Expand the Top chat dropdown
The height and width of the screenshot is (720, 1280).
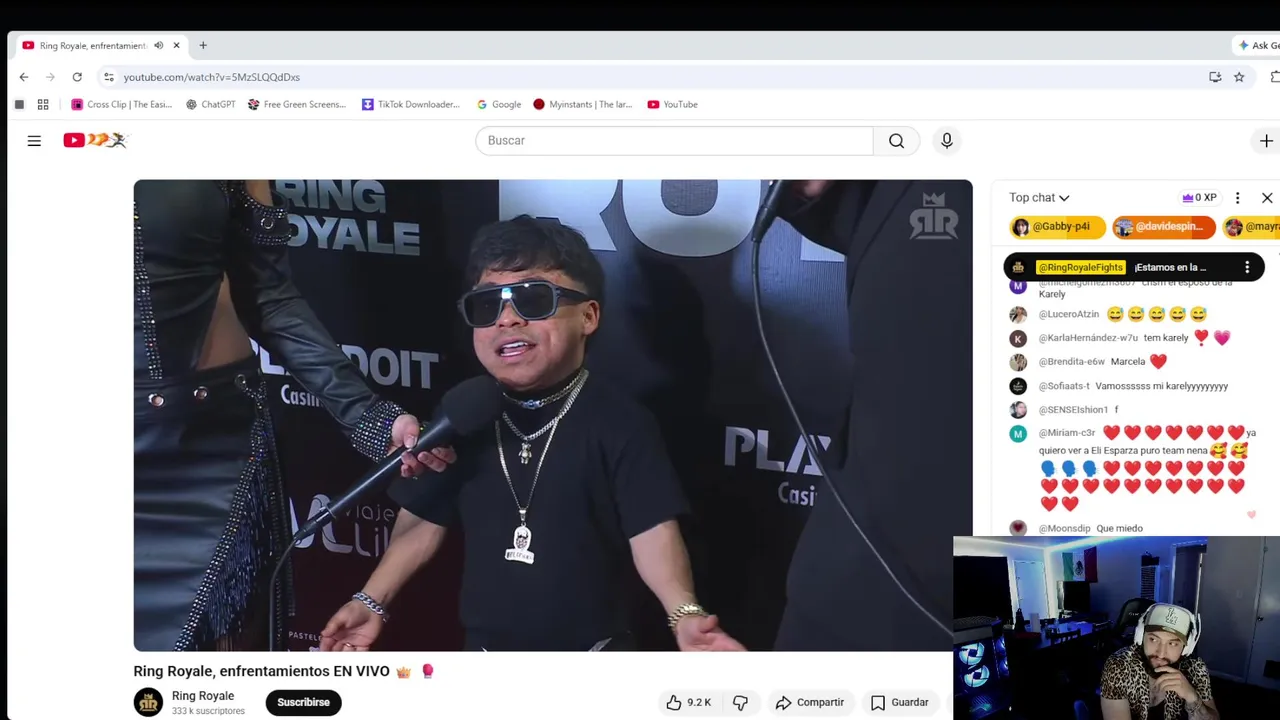(x=1039, y=198)
